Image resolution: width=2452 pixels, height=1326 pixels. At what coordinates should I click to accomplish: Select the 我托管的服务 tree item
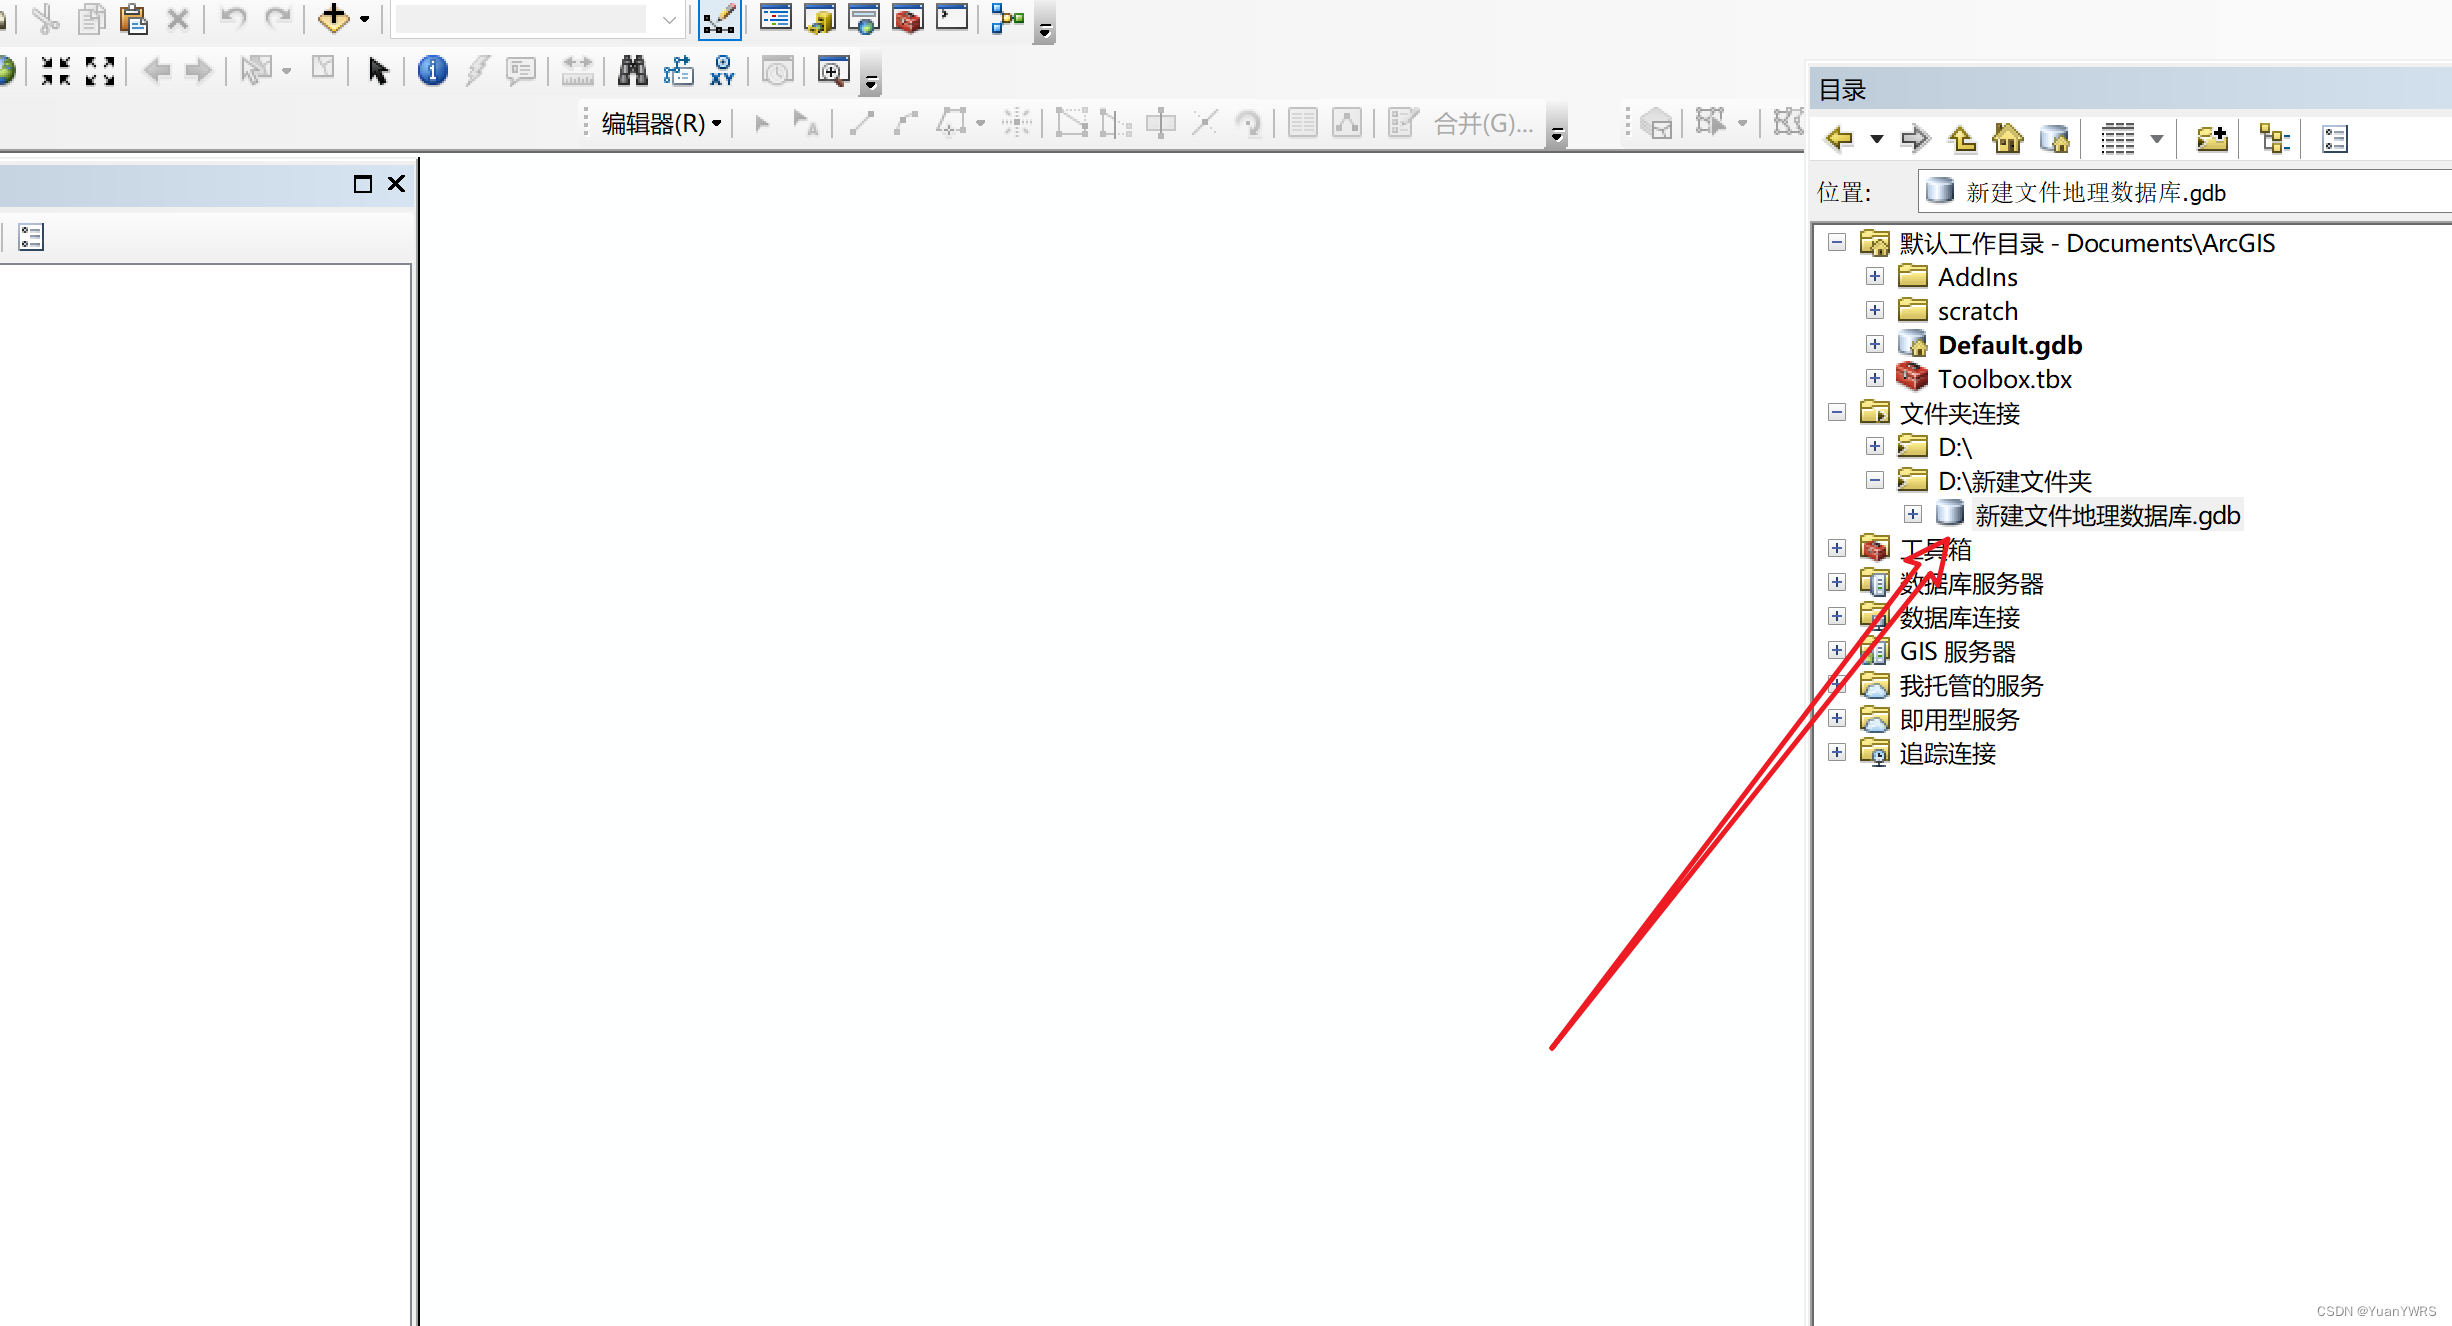click(x=1971, y=685)
